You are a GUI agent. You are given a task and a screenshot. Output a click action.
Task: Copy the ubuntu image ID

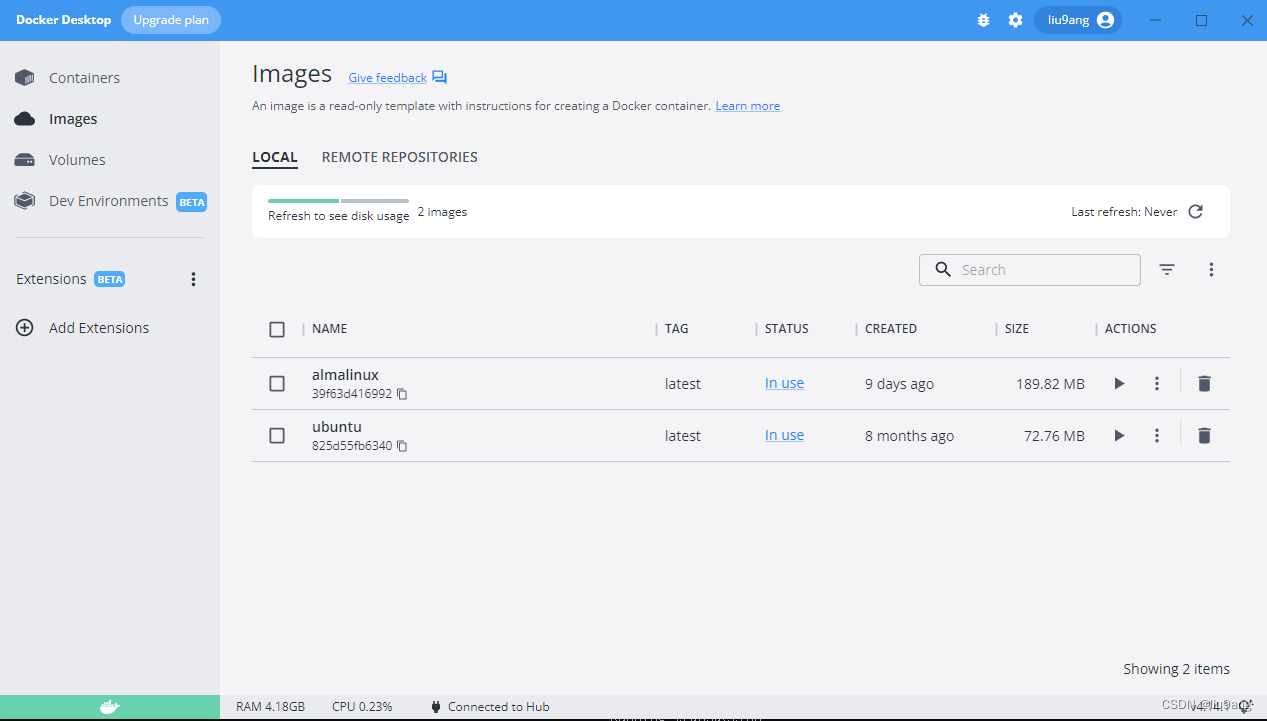(402, 446)
